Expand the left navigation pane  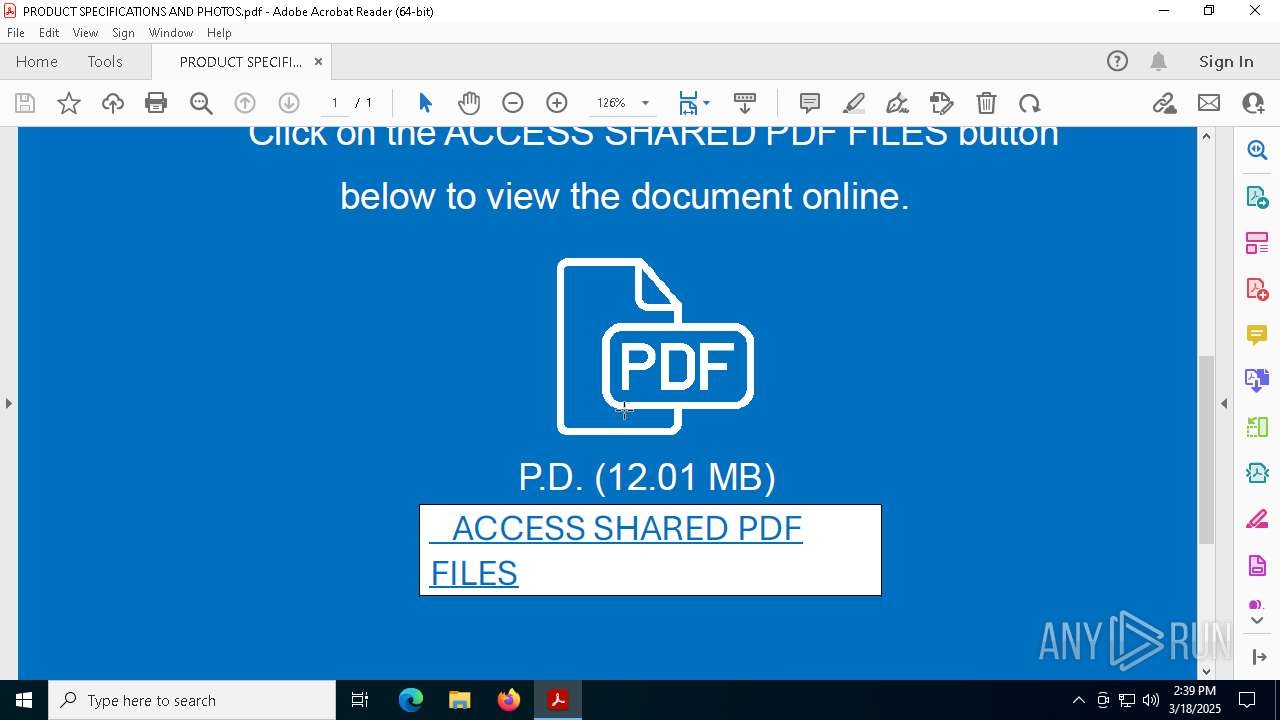point(8,403)
